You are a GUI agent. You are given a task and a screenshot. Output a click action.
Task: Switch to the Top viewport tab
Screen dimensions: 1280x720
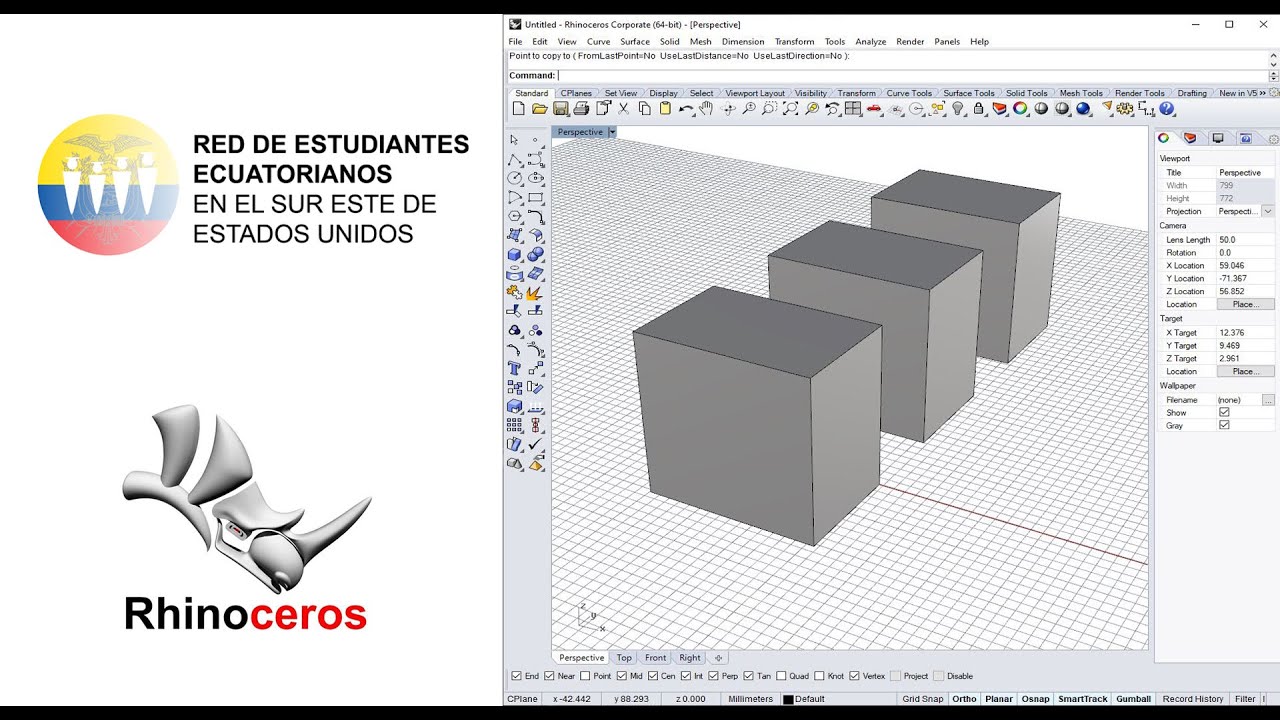624,658
